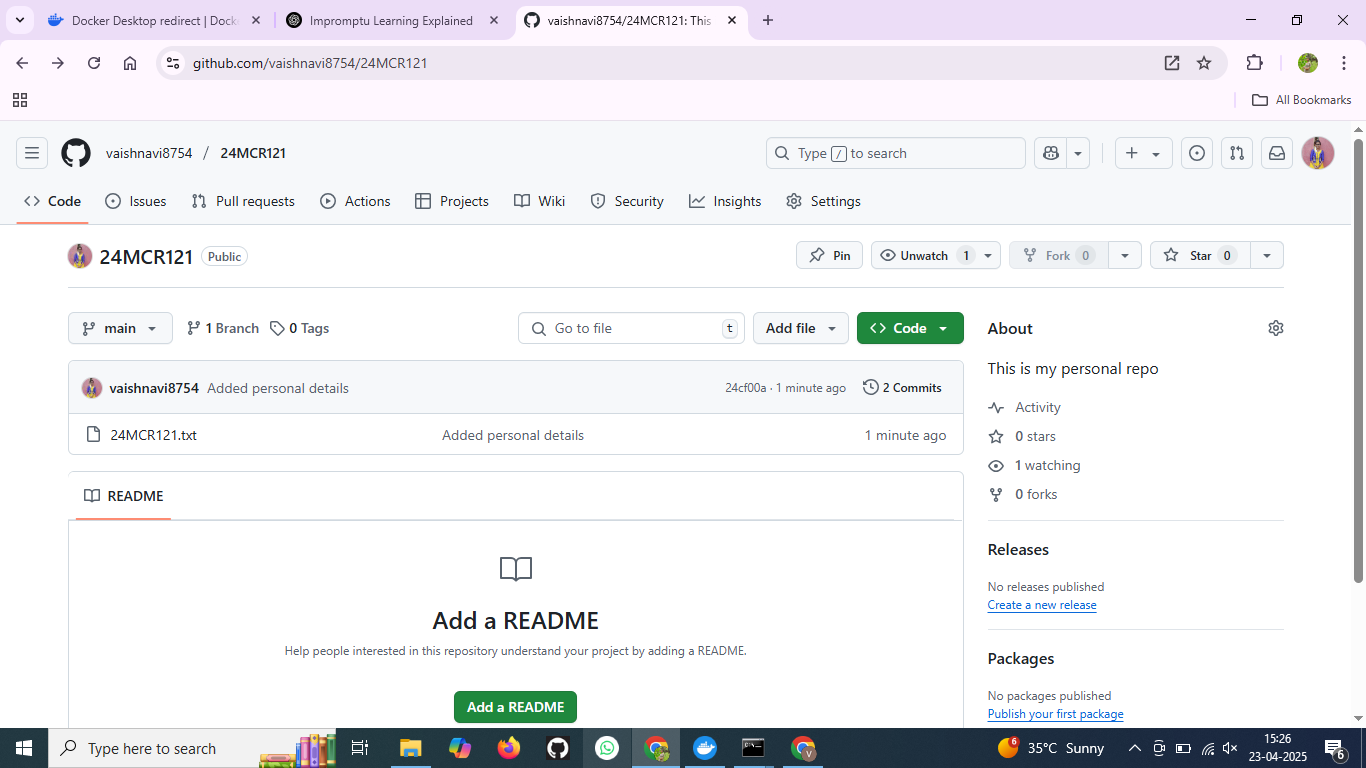Open the issues icon in header
Screen dimensions: 1366x768
click(x=1197, y=153)
